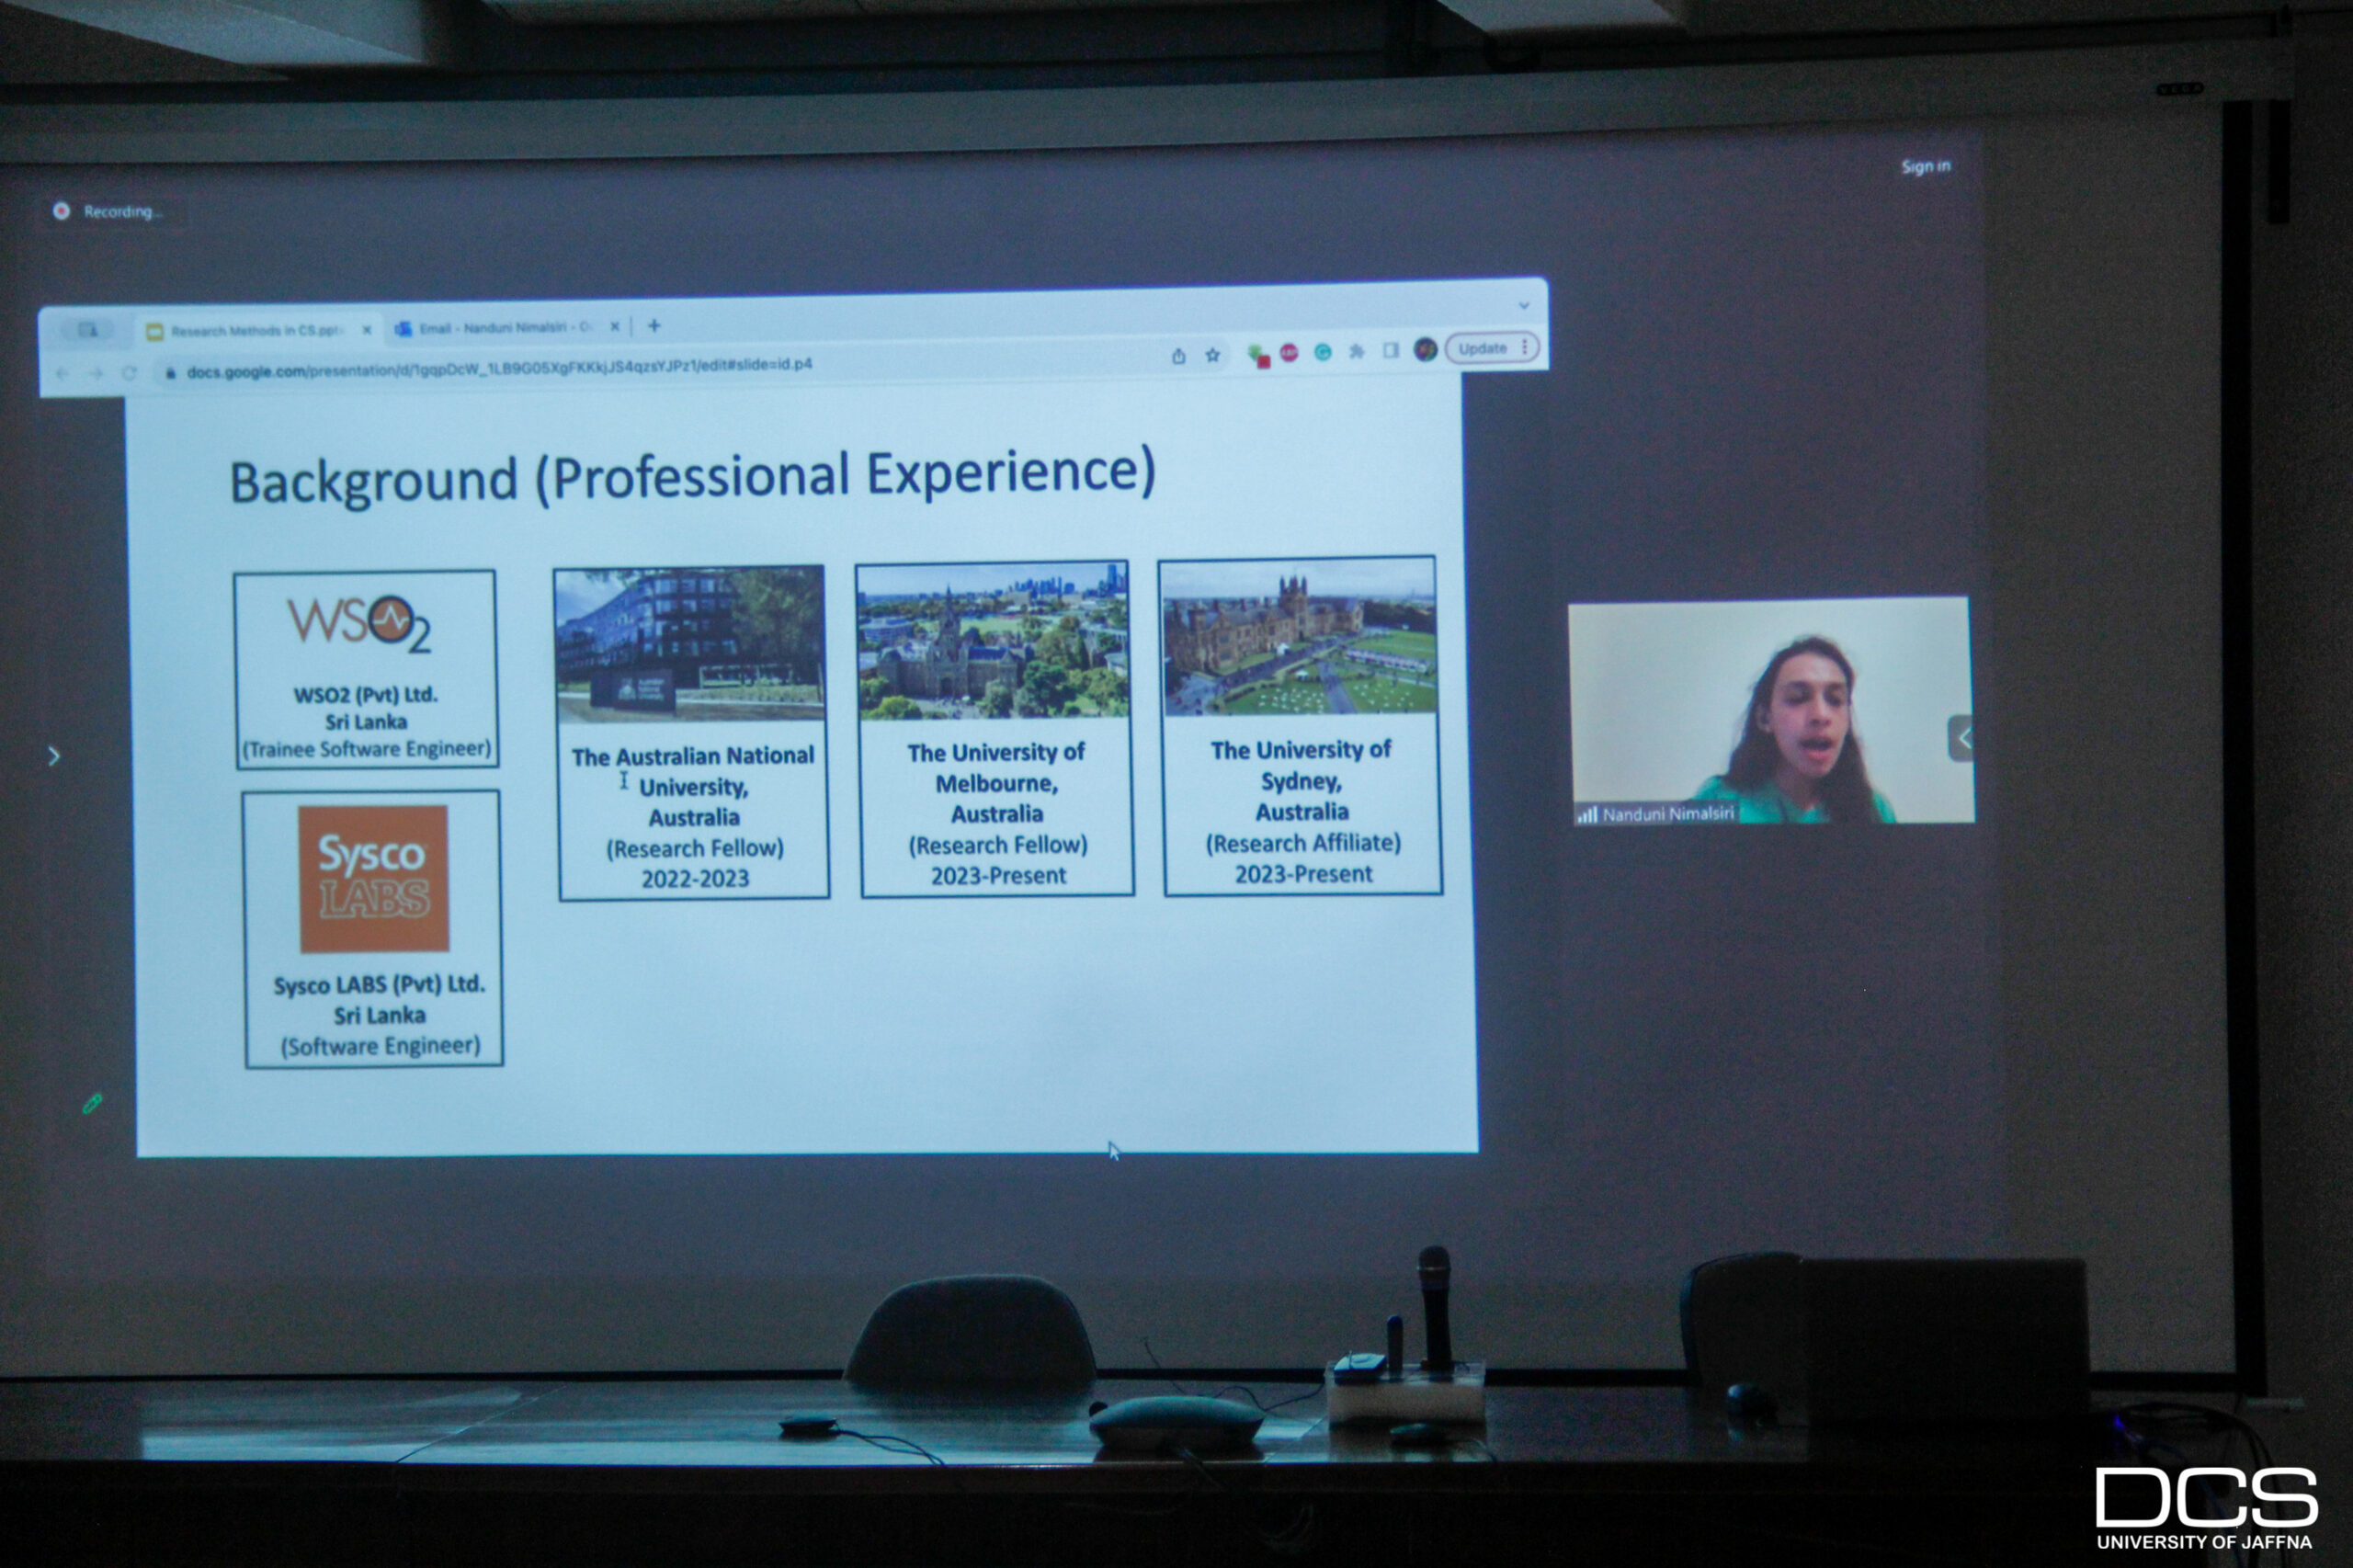Toggle the browser side panel icon
The height and width of the screenshot is (1568, 2353).
pyautogui.click(x=1391, y=350)
